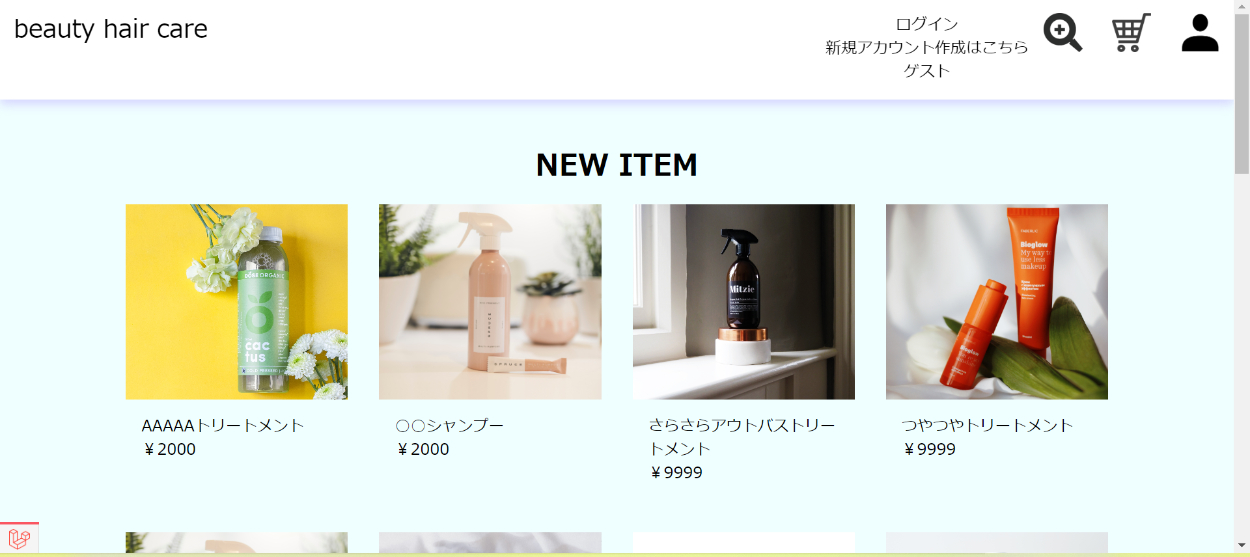This screenshot has height=557, width=1250.
Task: Click the ログイン link
Action: tap(927, 24)
